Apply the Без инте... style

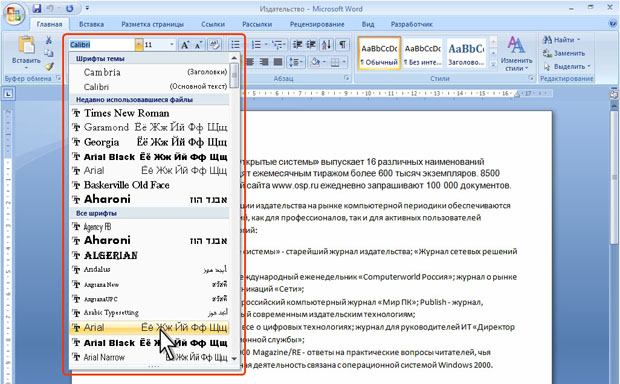click(423, 53)
